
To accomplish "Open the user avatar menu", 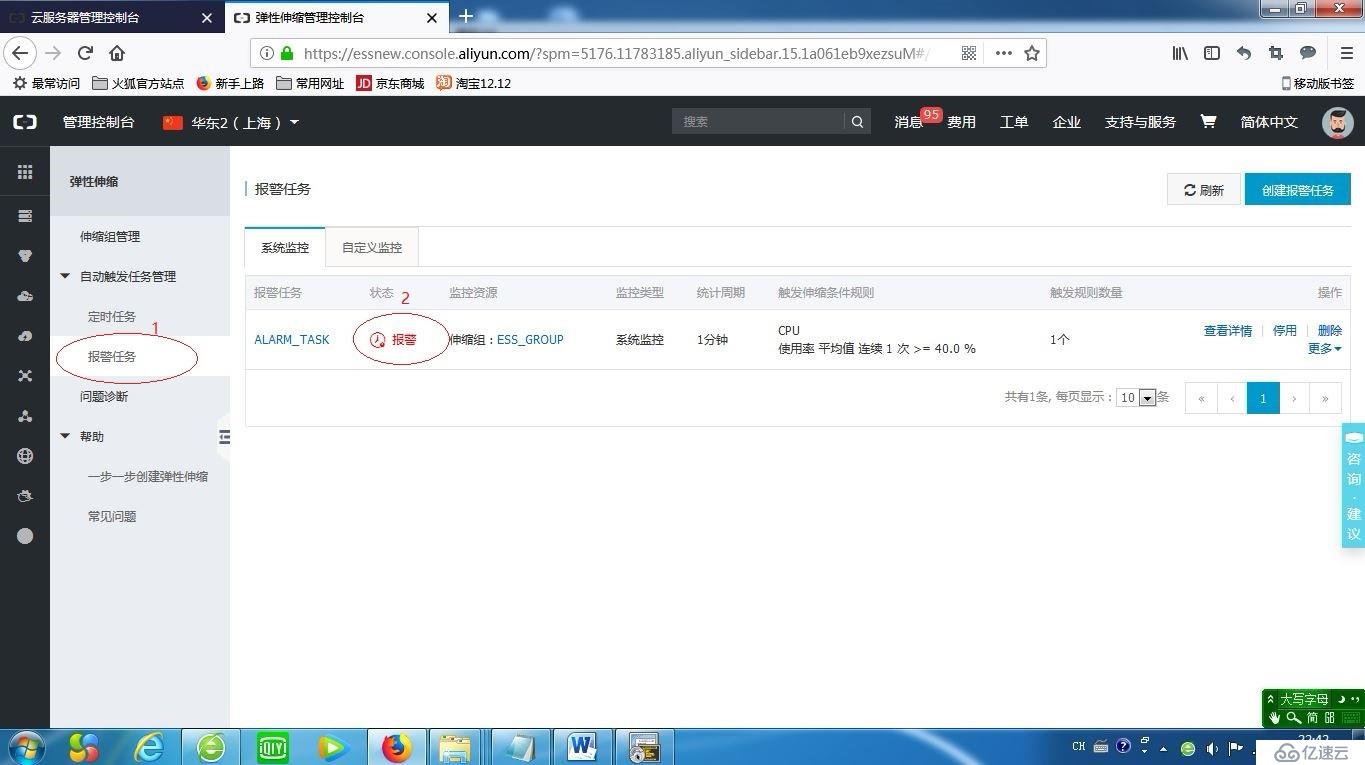I will pyautogui.click(x=1338, y=121).
